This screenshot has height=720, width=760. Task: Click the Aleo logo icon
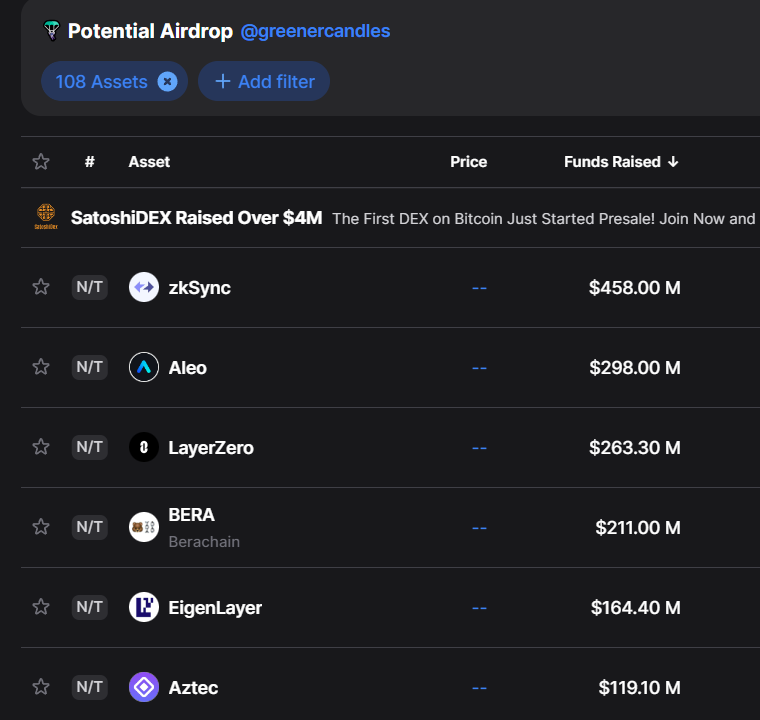pyautogui.click(x=144, y=367)
